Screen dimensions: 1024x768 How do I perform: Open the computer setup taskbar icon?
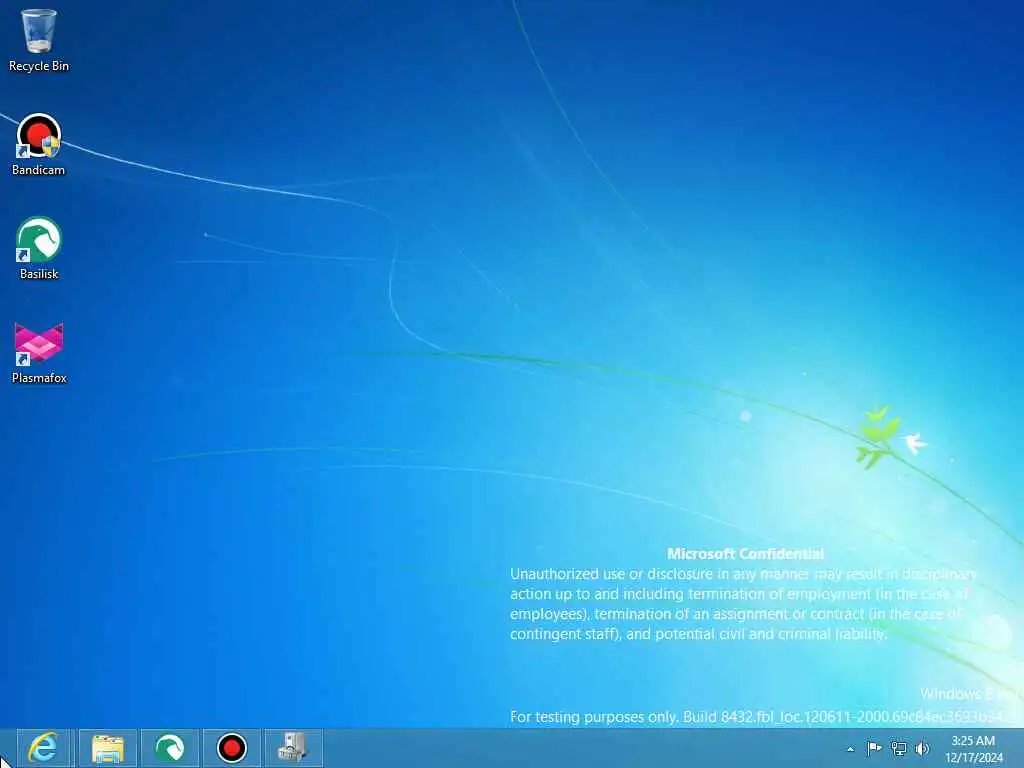(x=293, y=748)
